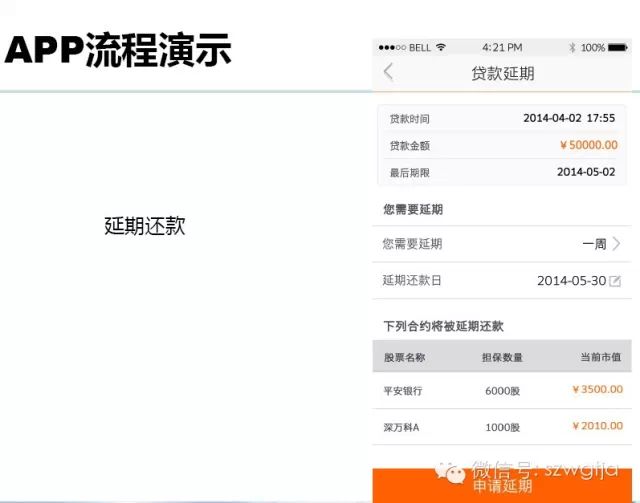Tap the 贷款时间 label

(x=410, y=119)
